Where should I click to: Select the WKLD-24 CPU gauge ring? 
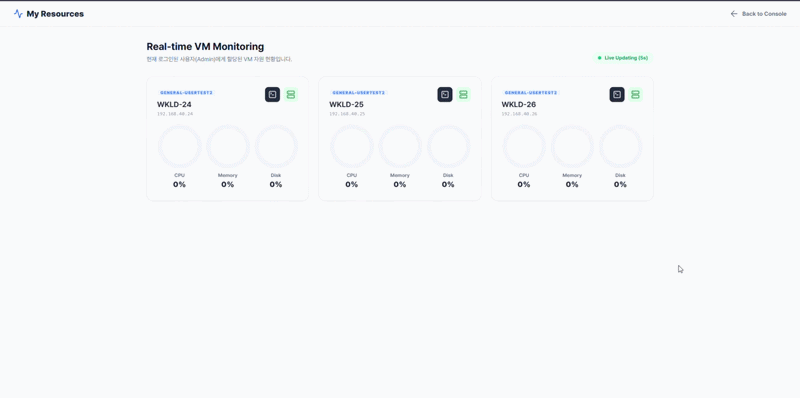pos(180,146)
